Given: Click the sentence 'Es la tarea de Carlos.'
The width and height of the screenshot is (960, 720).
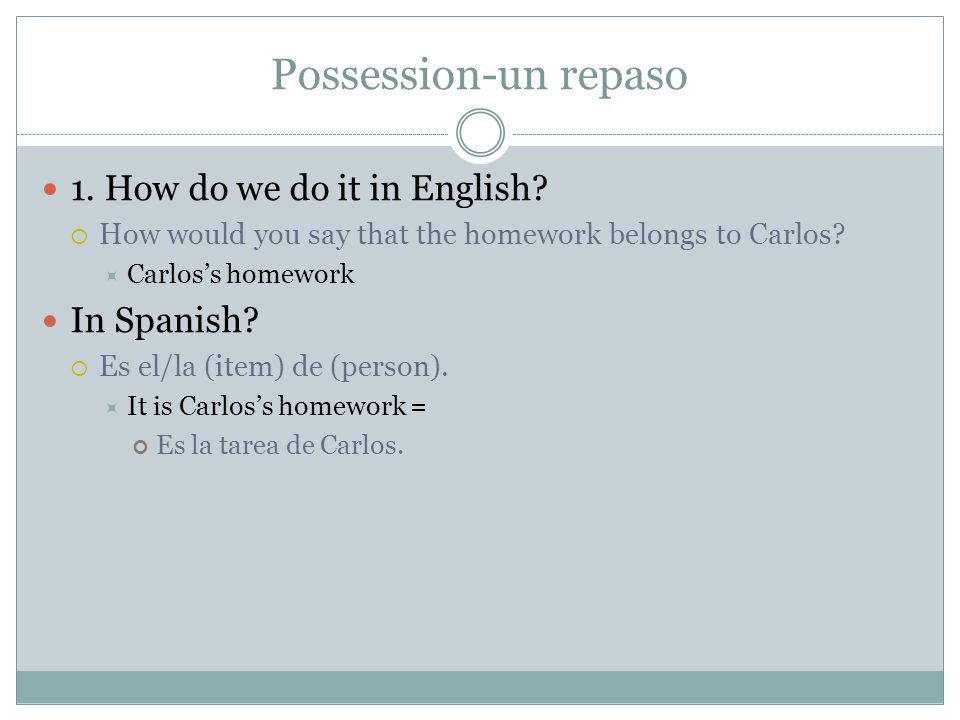Looking at the screenshot, I should pos(280,445).
